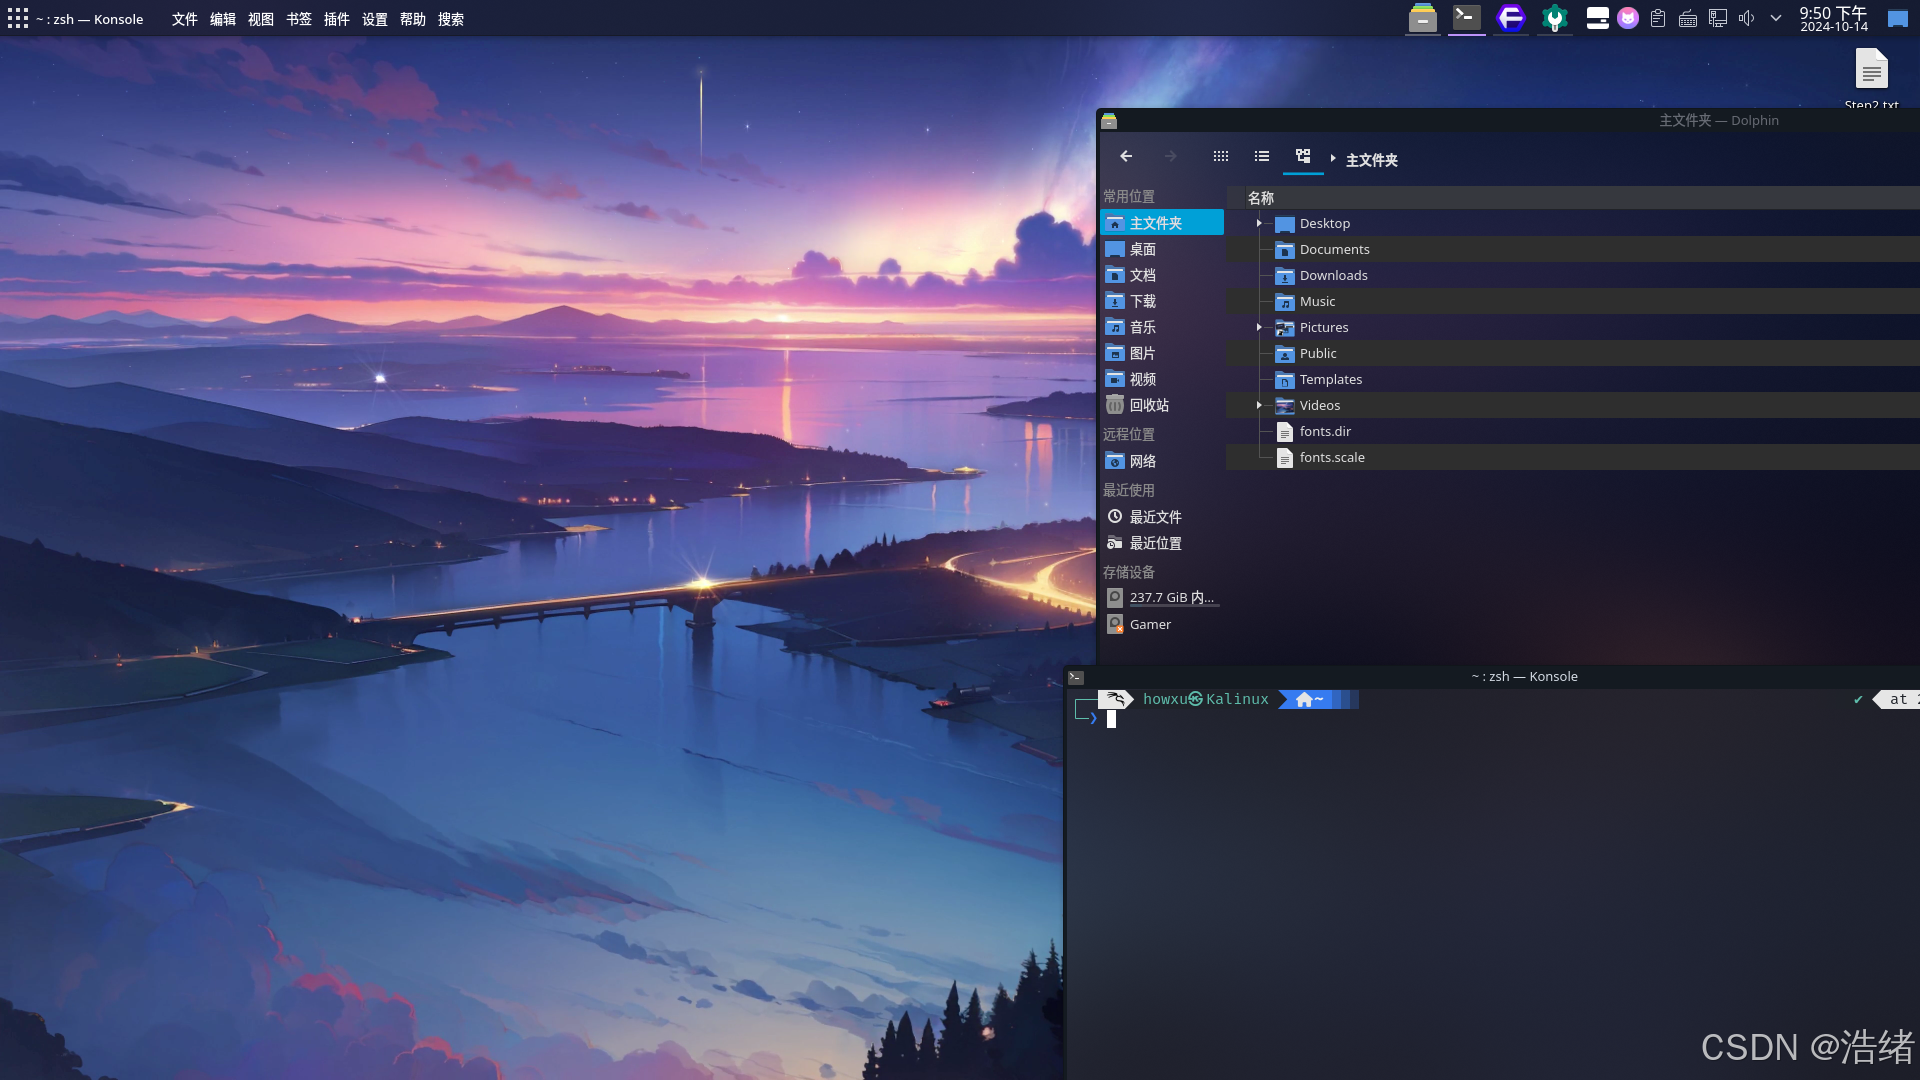Open the application launcher grid icon
The image size is (1920, 1080).
tap(18, 18)
